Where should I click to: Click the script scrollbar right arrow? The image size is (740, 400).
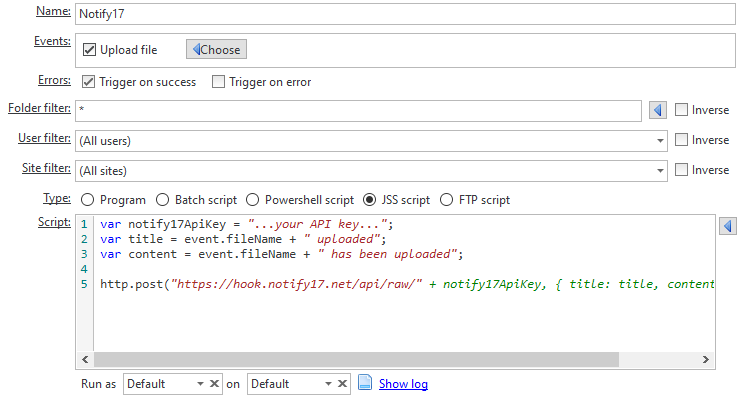tap(706, 359)
